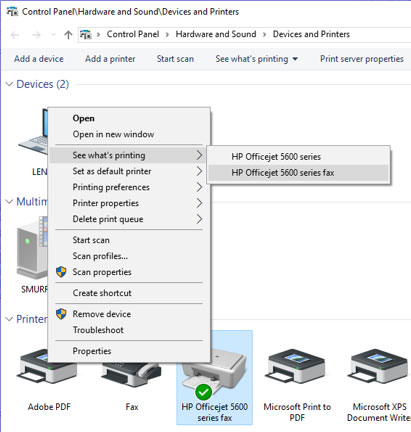Choose Open in new window

[x=130, y=134]
